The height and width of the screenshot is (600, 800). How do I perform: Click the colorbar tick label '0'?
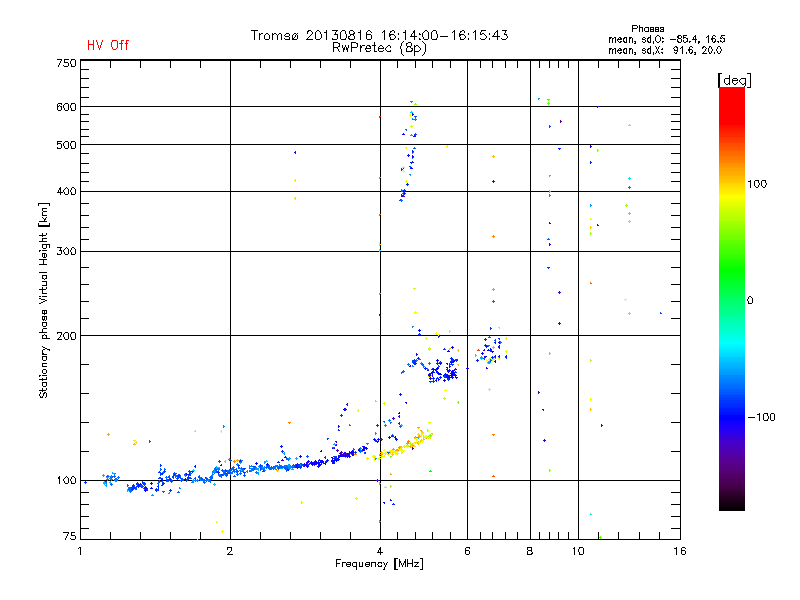(750, 301)
